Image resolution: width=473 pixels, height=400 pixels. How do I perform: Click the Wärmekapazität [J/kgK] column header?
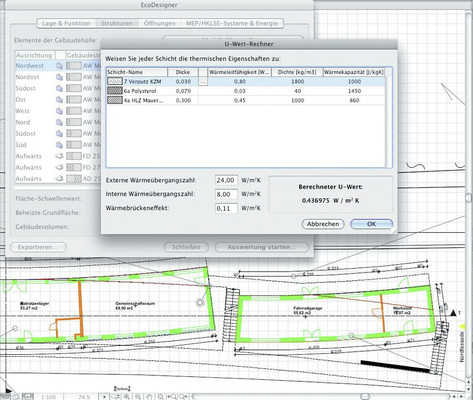(x=354, y=72)
